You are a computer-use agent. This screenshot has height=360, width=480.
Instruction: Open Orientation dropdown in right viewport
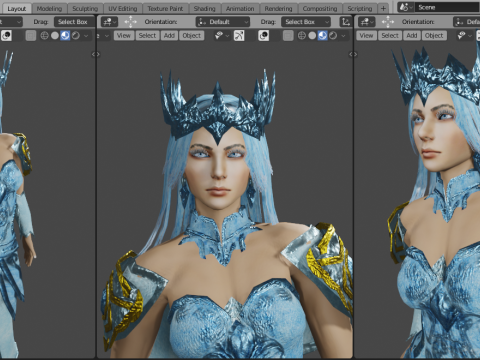(467, 22)
